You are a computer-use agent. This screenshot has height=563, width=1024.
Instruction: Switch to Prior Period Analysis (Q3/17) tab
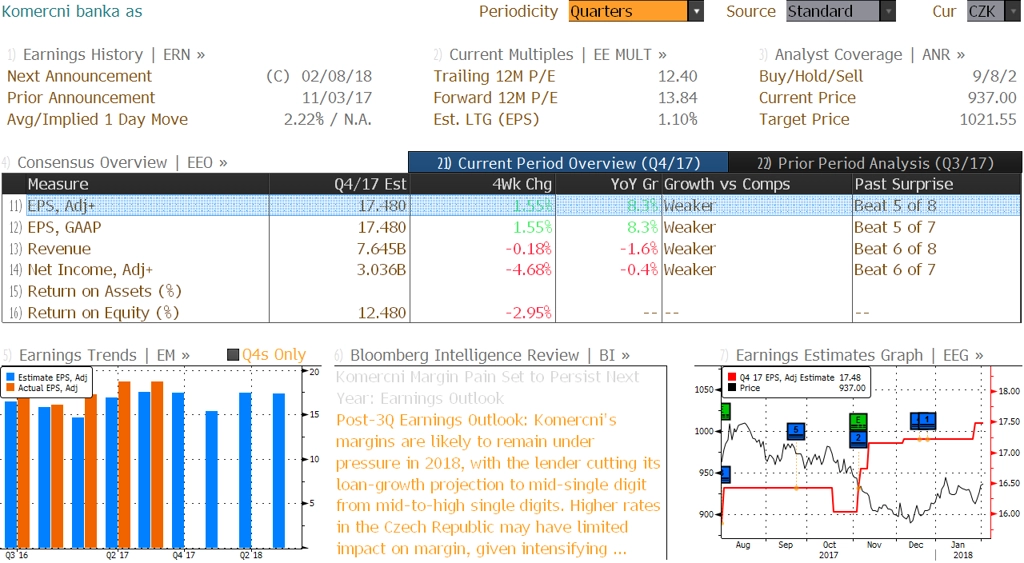click(875, 163)
